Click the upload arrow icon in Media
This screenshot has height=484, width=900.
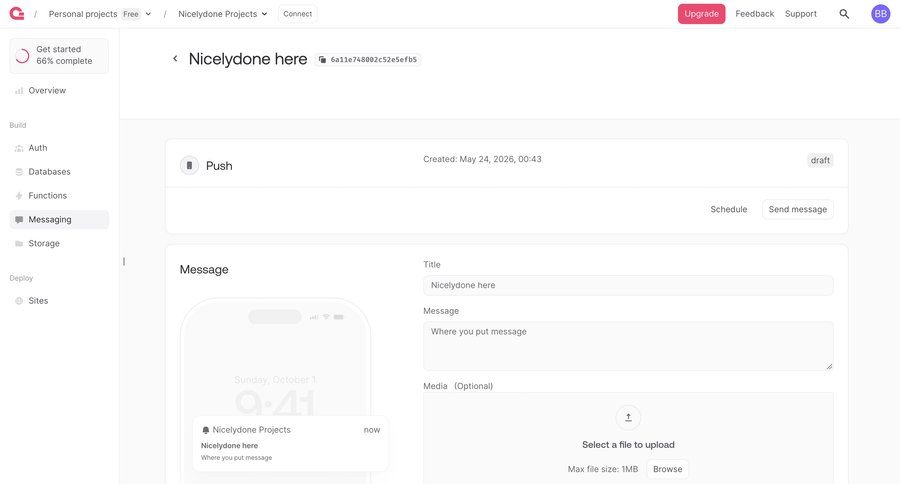pyautogui.click(x=628, y=417)
